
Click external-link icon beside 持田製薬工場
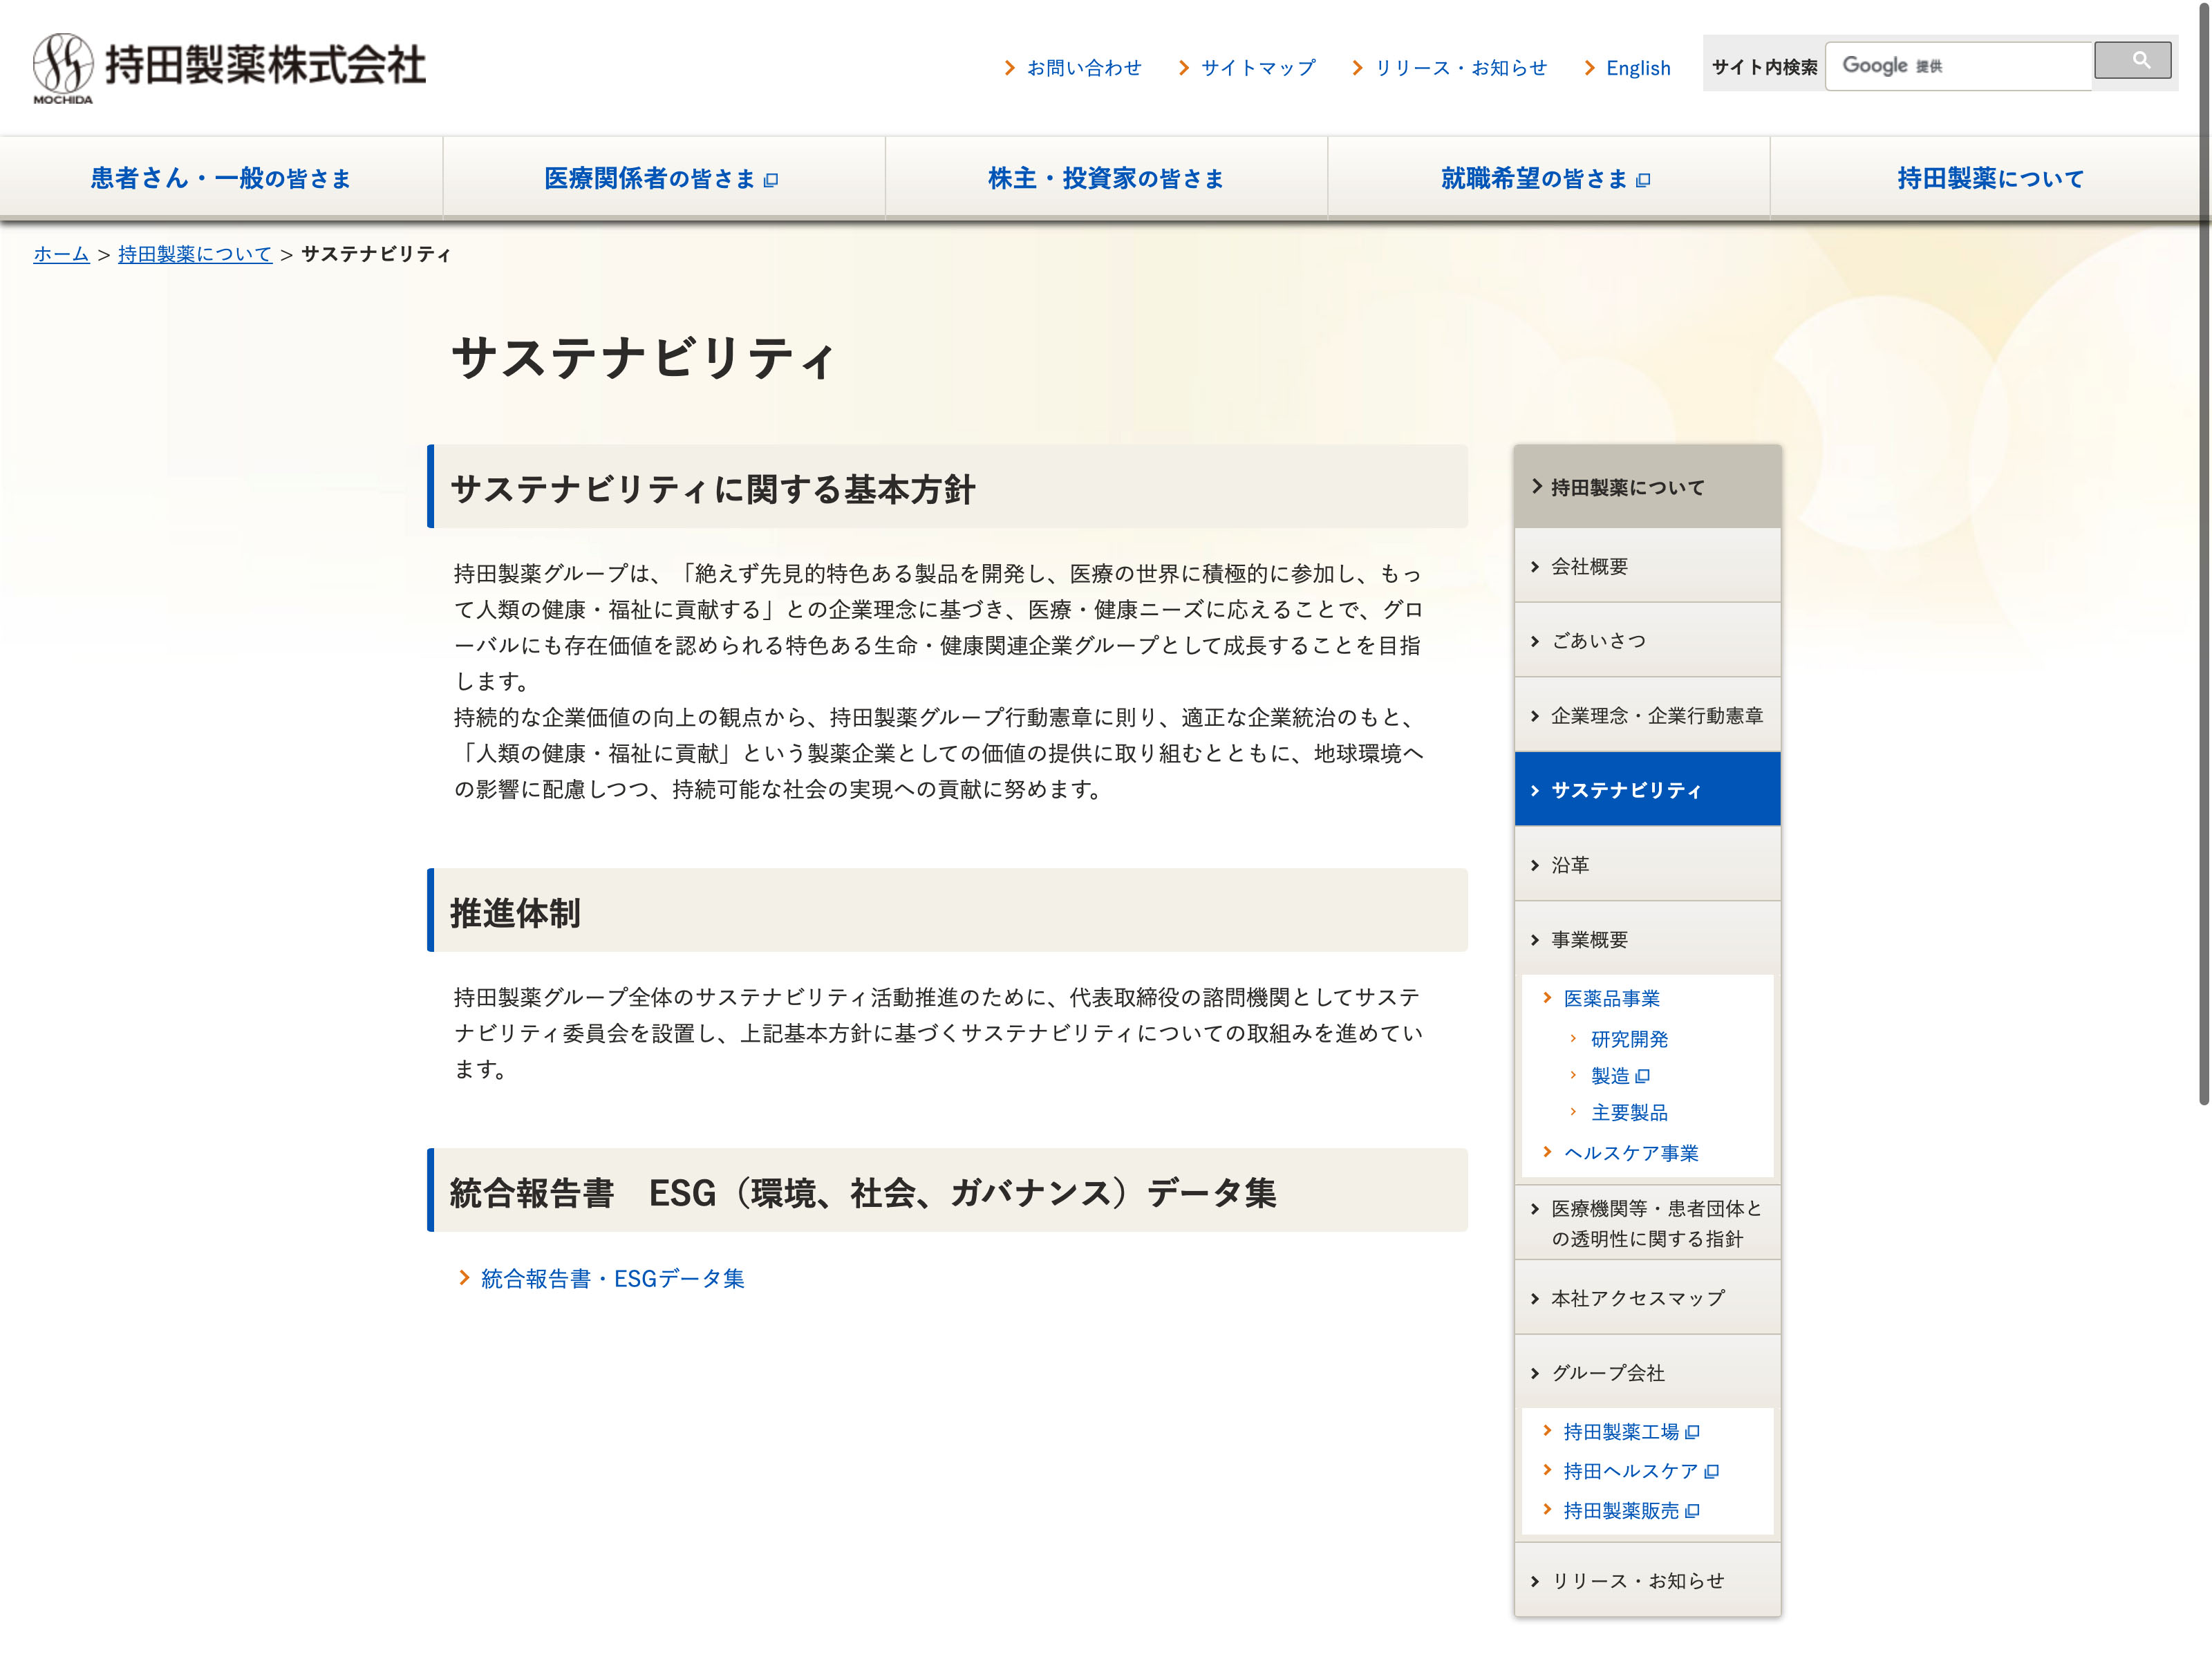tap(1692, 1432)
